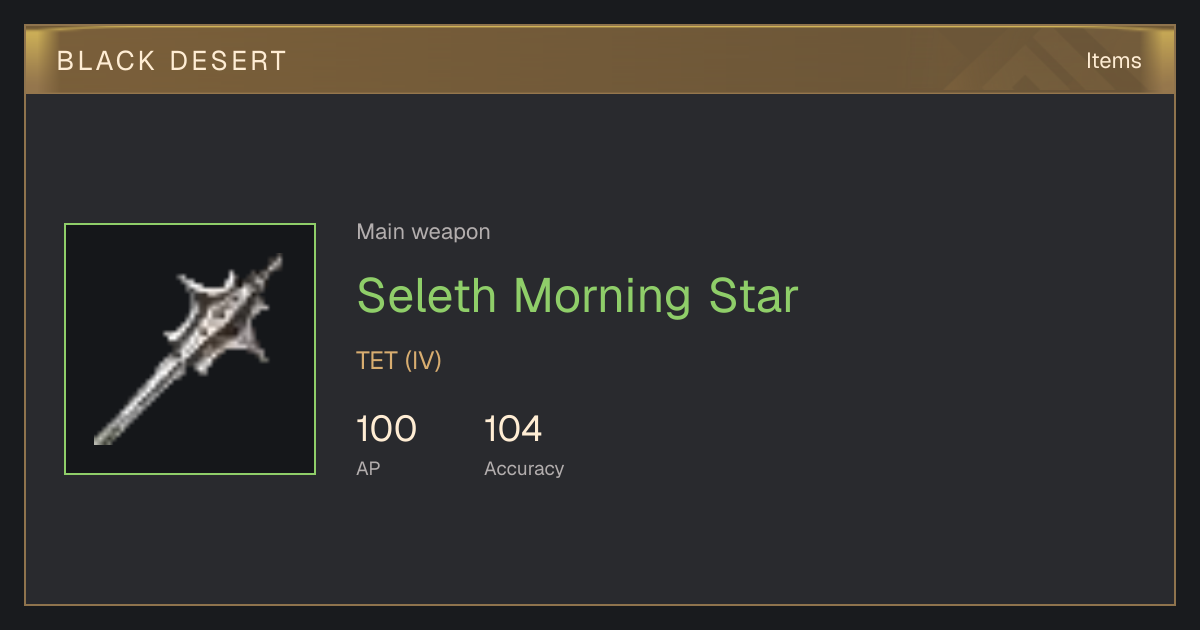Click the Seleth Morning Star weapon icon
The height and width of the screenshot is (630, 1200).
pos(190,349)
